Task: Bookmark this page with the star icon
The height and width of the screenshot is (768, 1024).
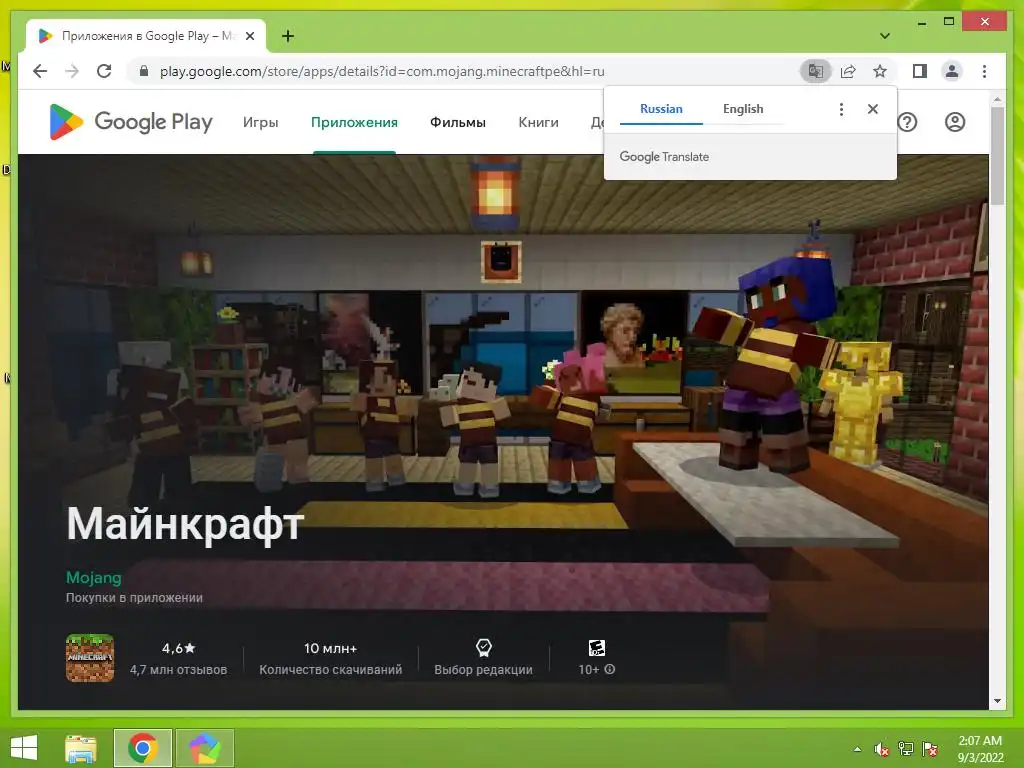Action: (x=880, y=71)
